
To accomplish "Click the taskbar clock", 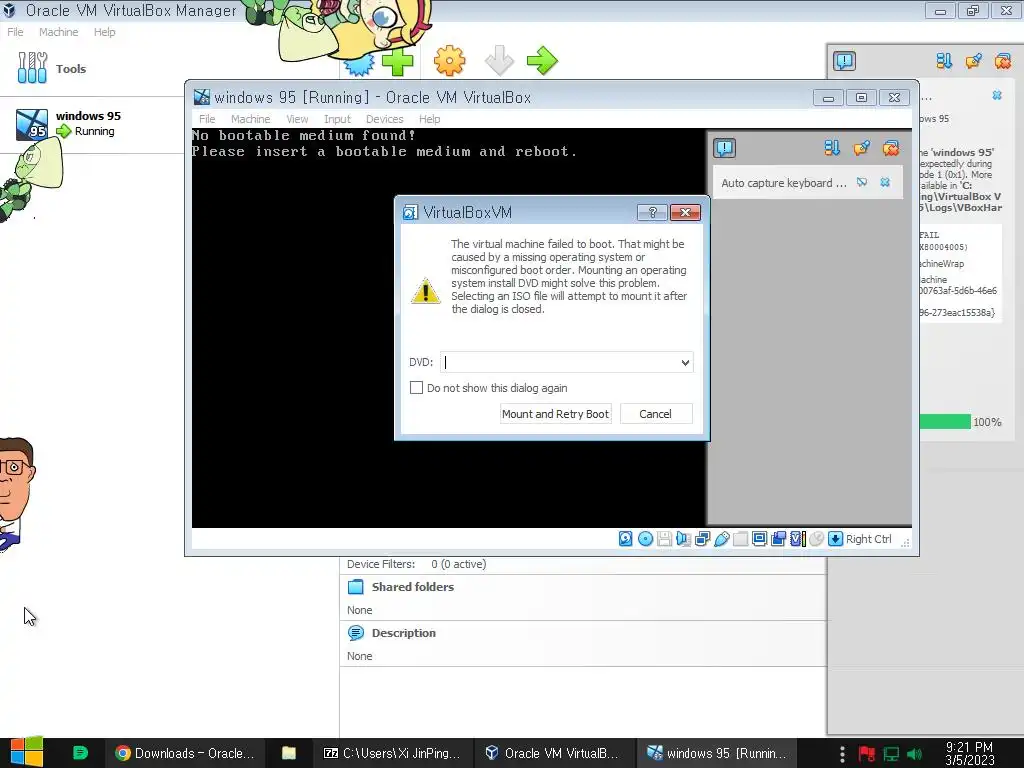I will (969, 753).
